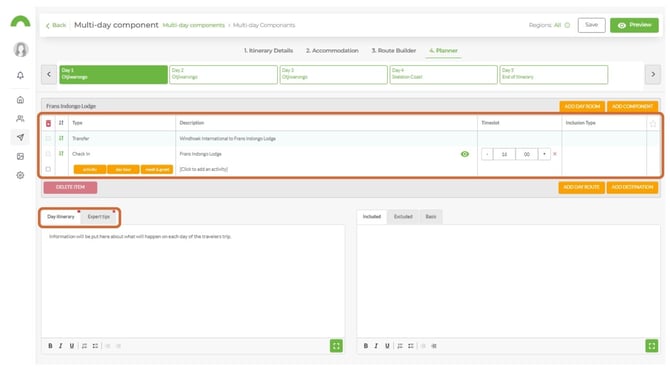Increase the timeslot with plus button
The width and height of the screenshot is (670, 370).
click(544, 154)
